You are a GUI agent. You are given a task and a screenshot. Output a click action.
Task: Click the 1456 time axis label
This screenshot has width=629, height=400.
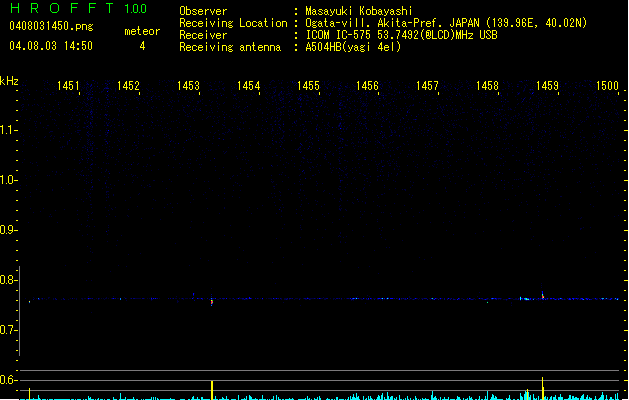click(x=367, y=86)
